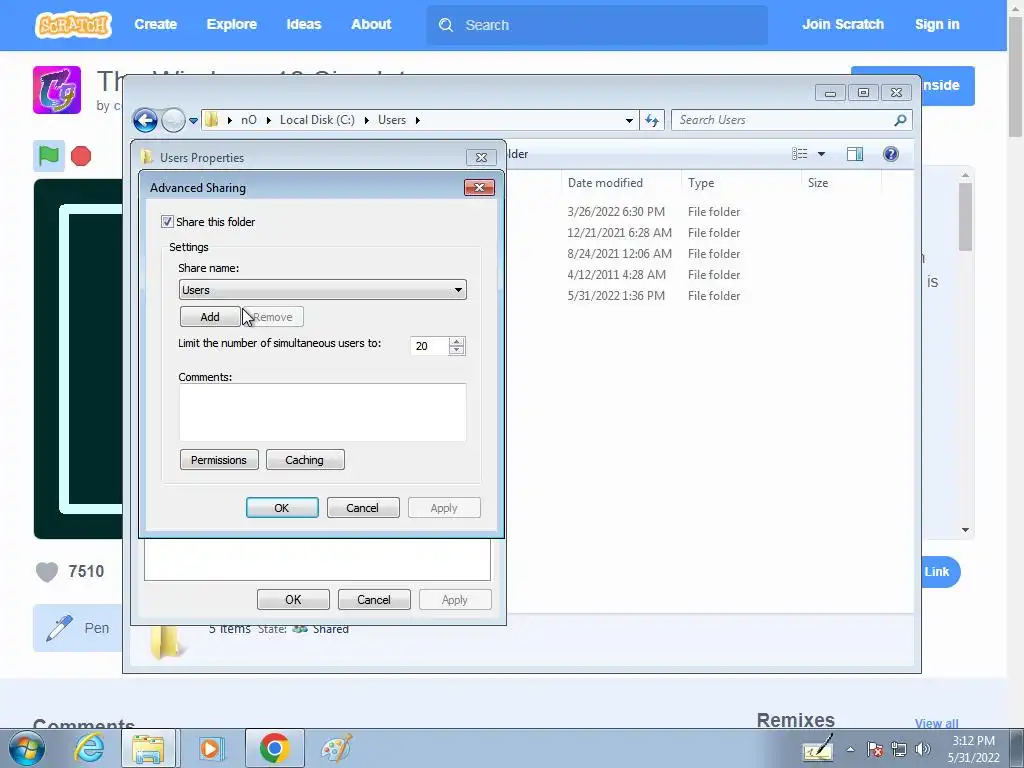Click Cancel in Advanced Sharing dialog
The width and height of the screenshot is (1024, 768).
362,508
